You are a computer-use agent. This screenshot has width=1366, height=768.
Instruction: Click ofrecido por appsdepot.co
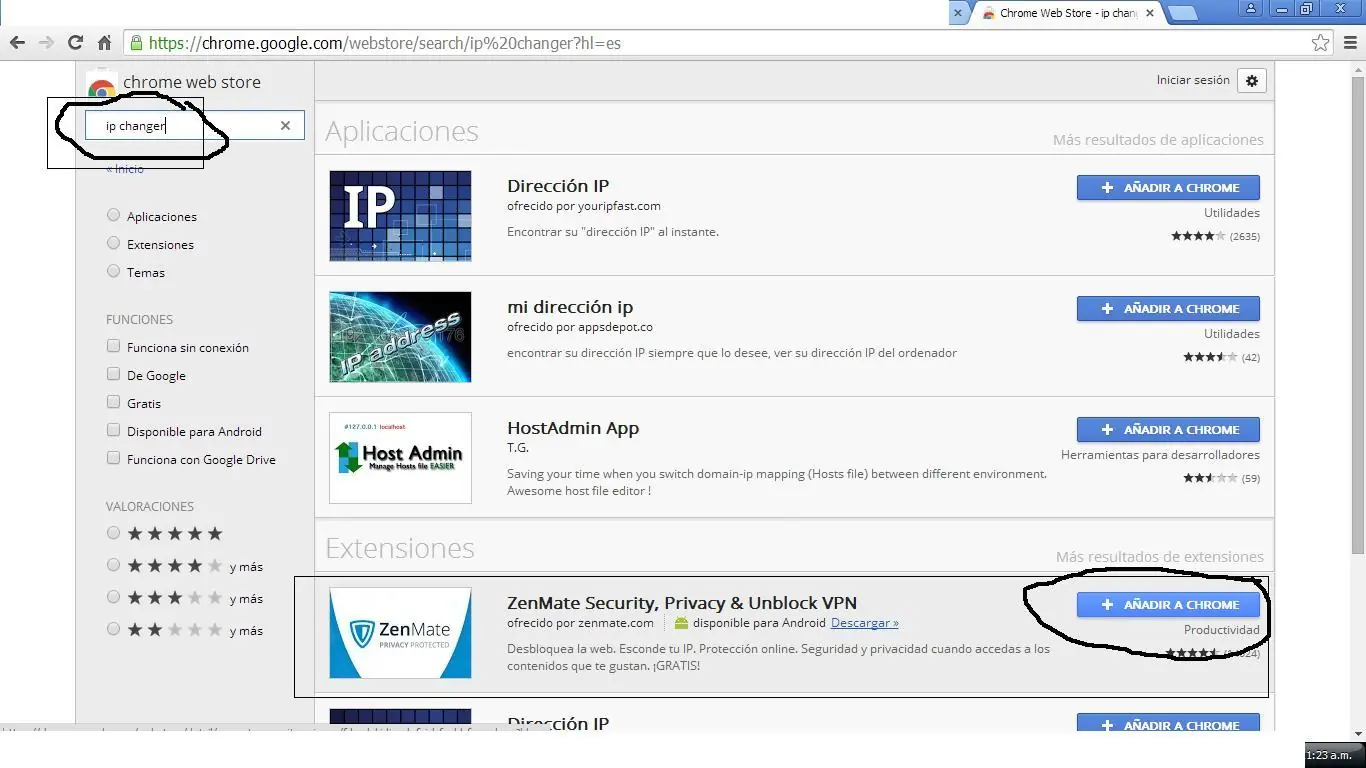[580, 327]
